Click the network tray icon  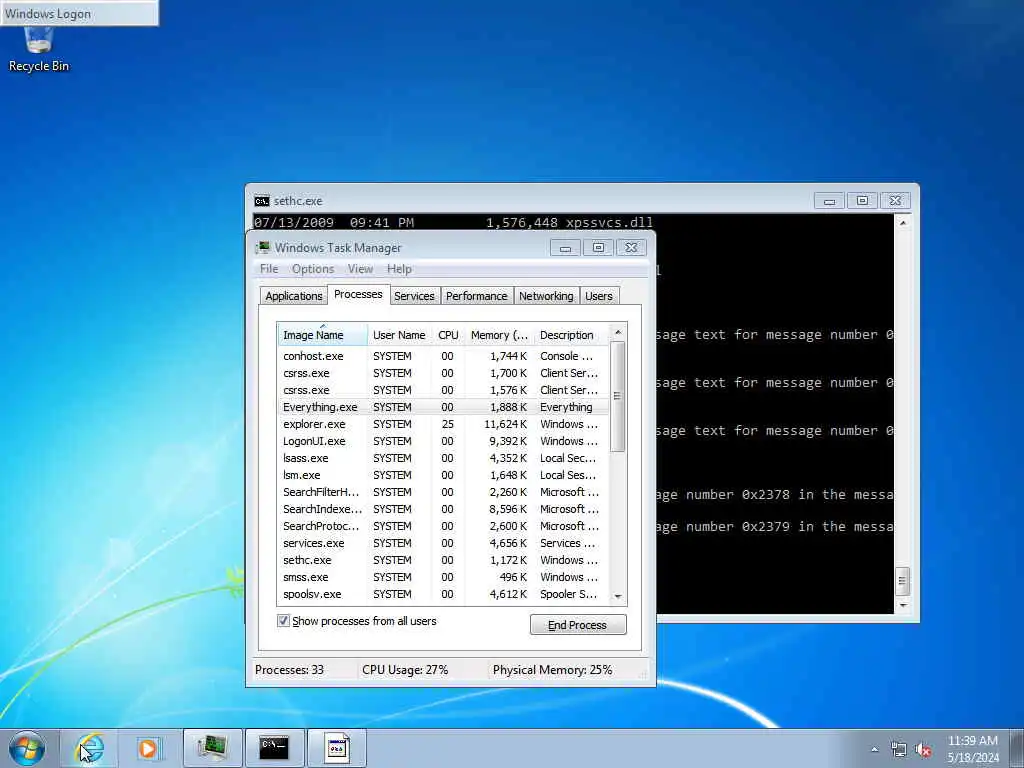coord(899,750)
